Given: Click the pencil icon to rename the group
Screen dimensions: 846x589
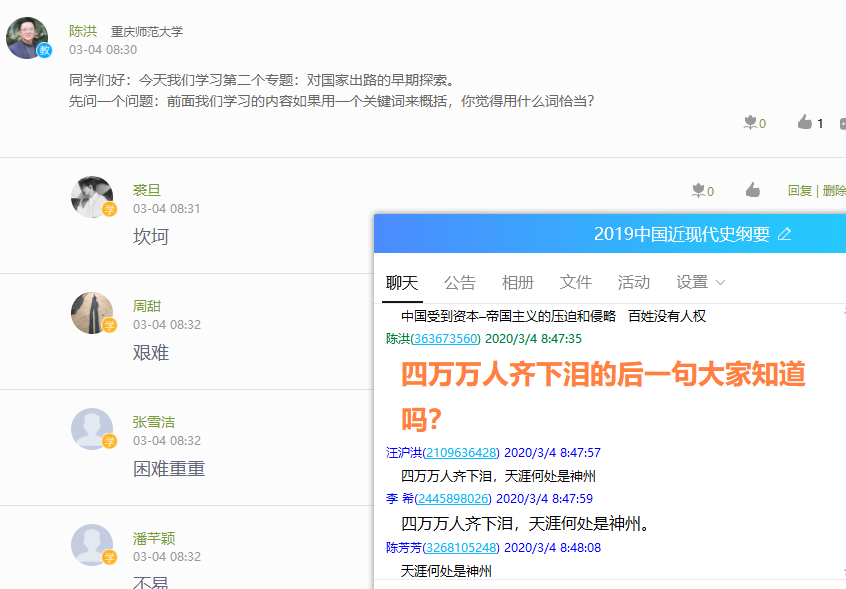Looking at the screenshot, I should point(784,234).
